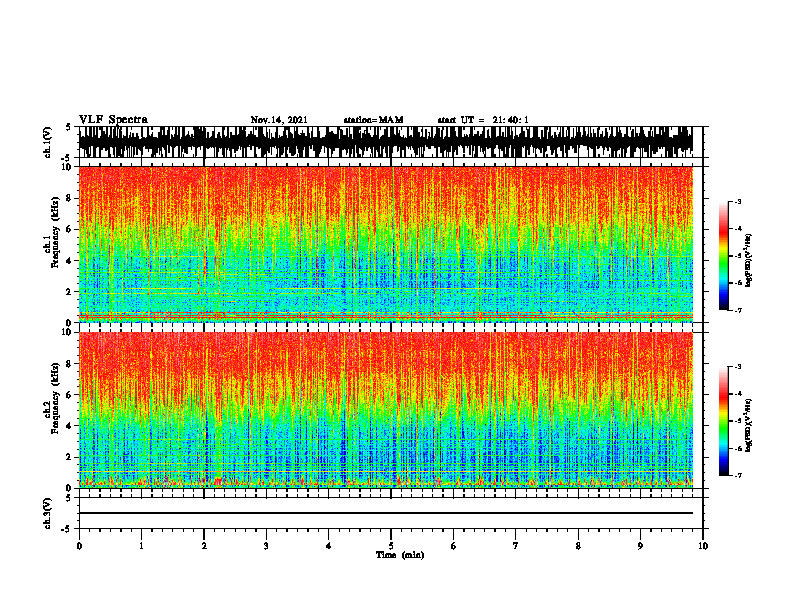Click ch.1 frequency axis tick "4"
The image size is (792, 612).
[x=70, y=261]
